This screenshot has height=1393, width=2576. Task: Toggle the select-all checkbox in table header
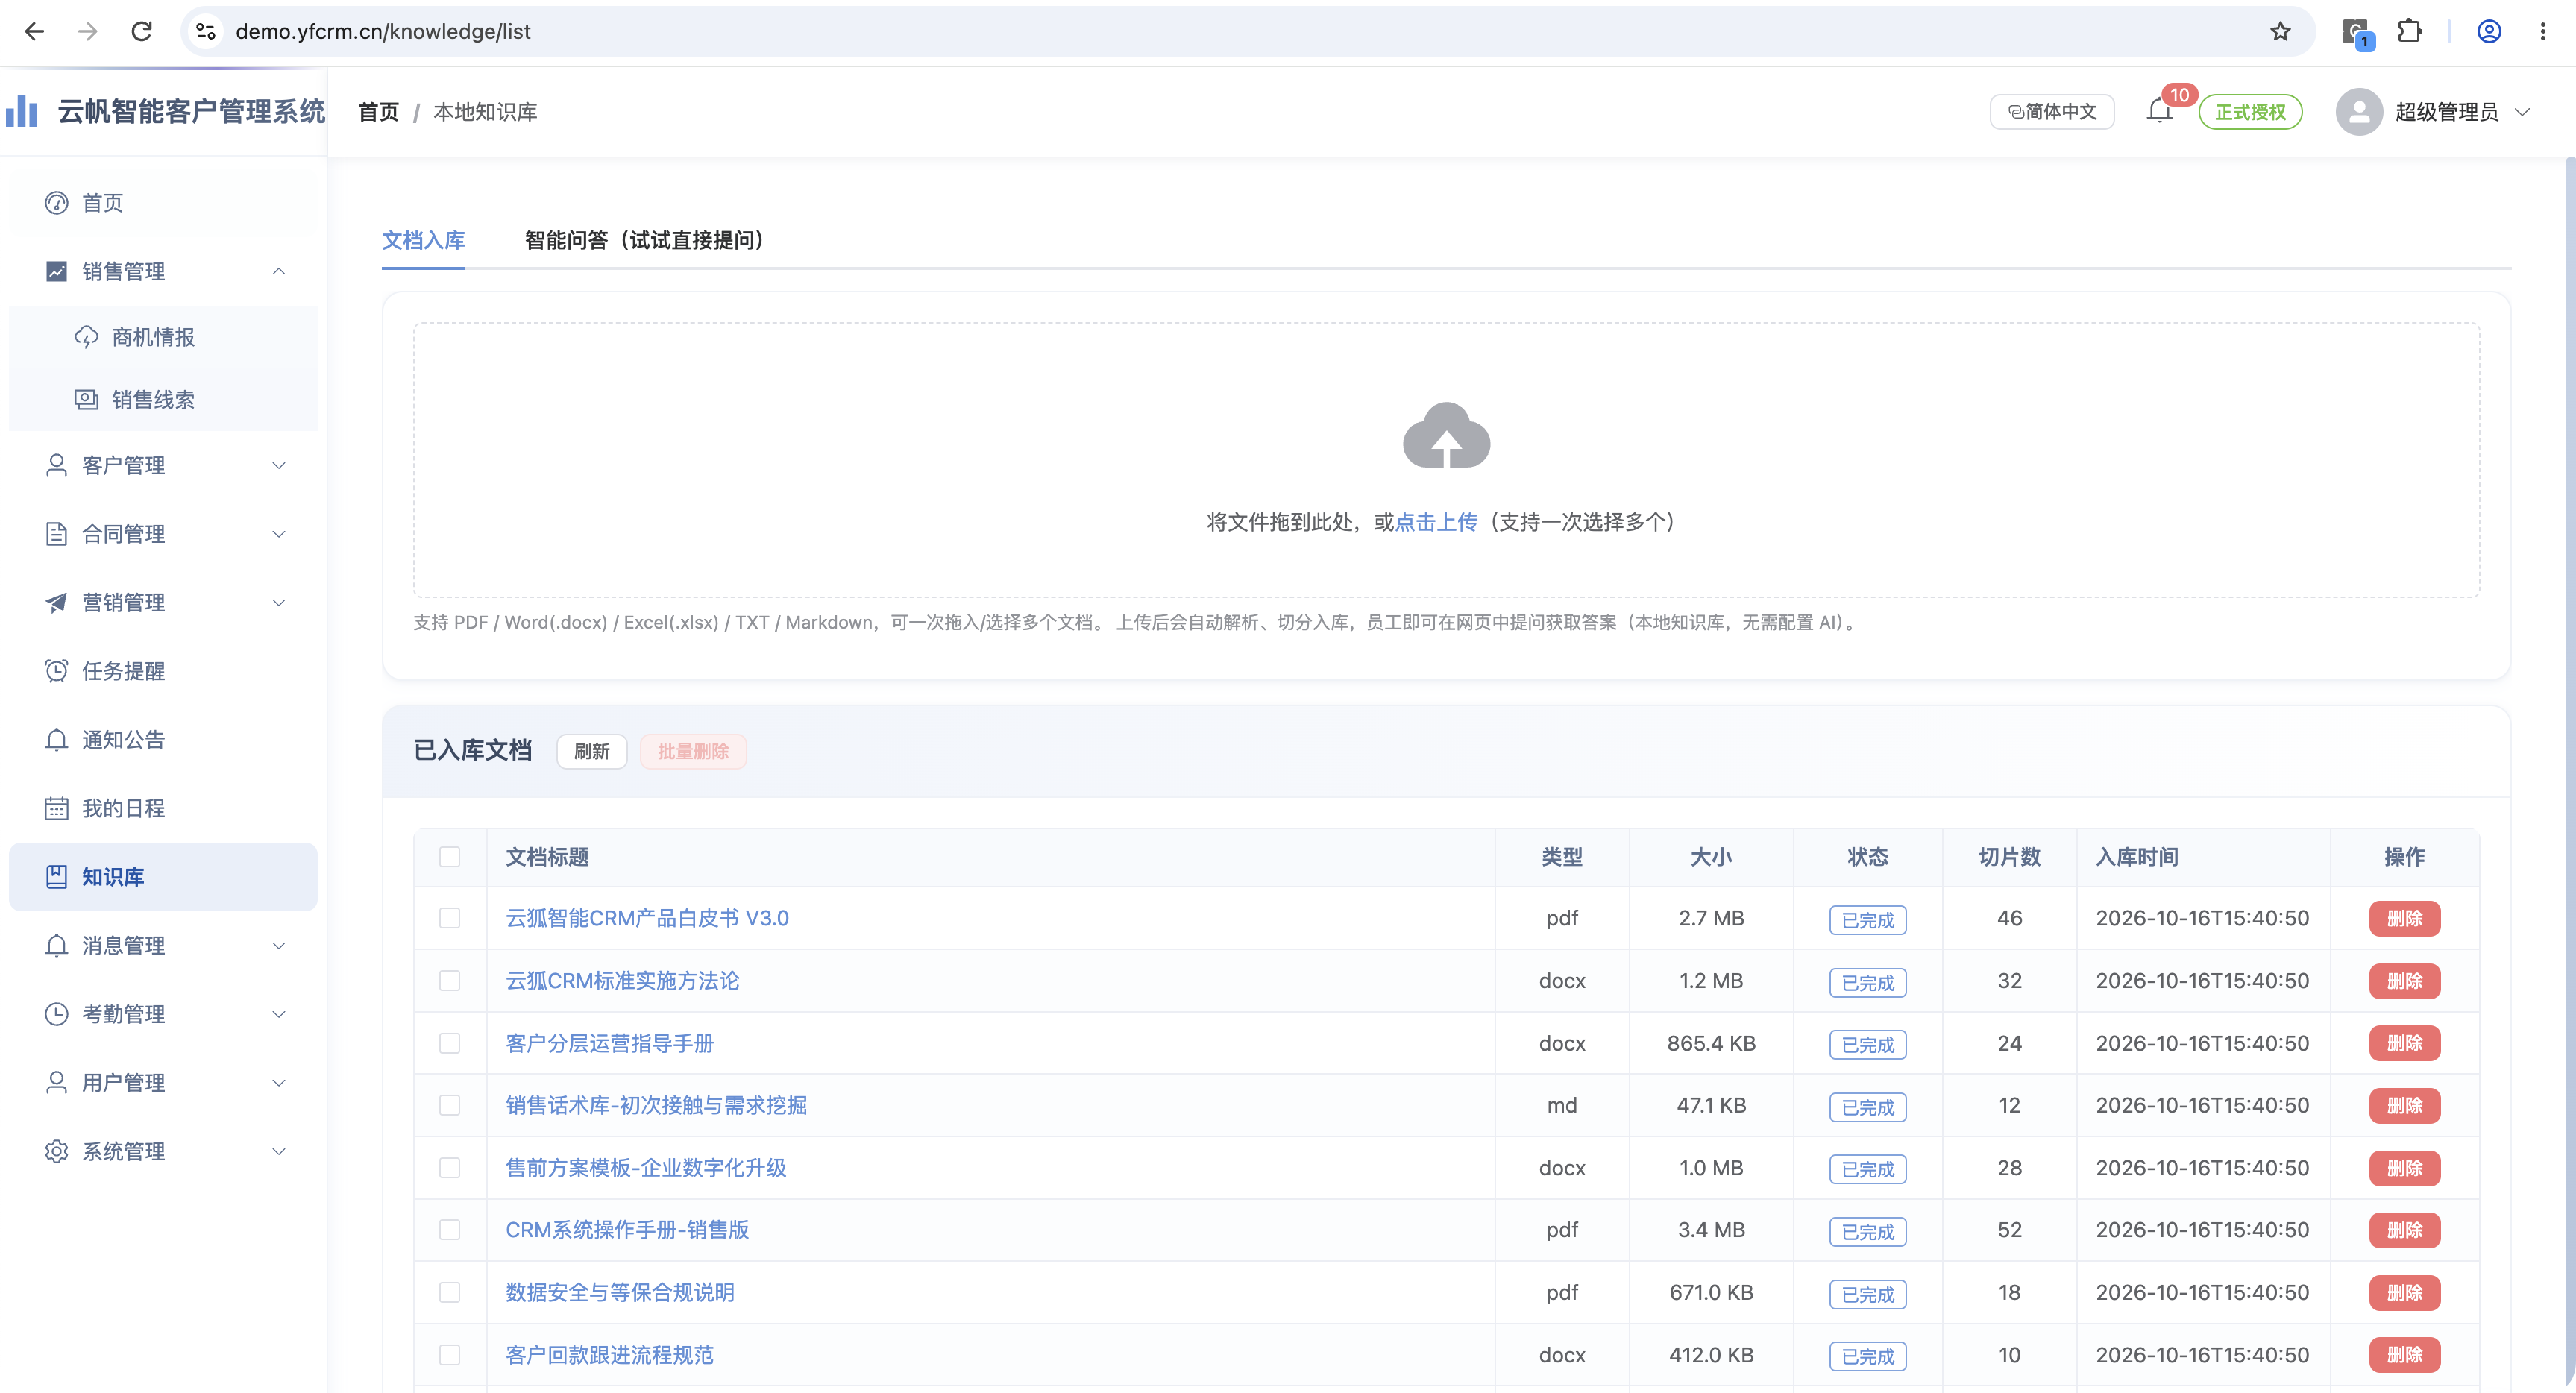coord(450,857)
